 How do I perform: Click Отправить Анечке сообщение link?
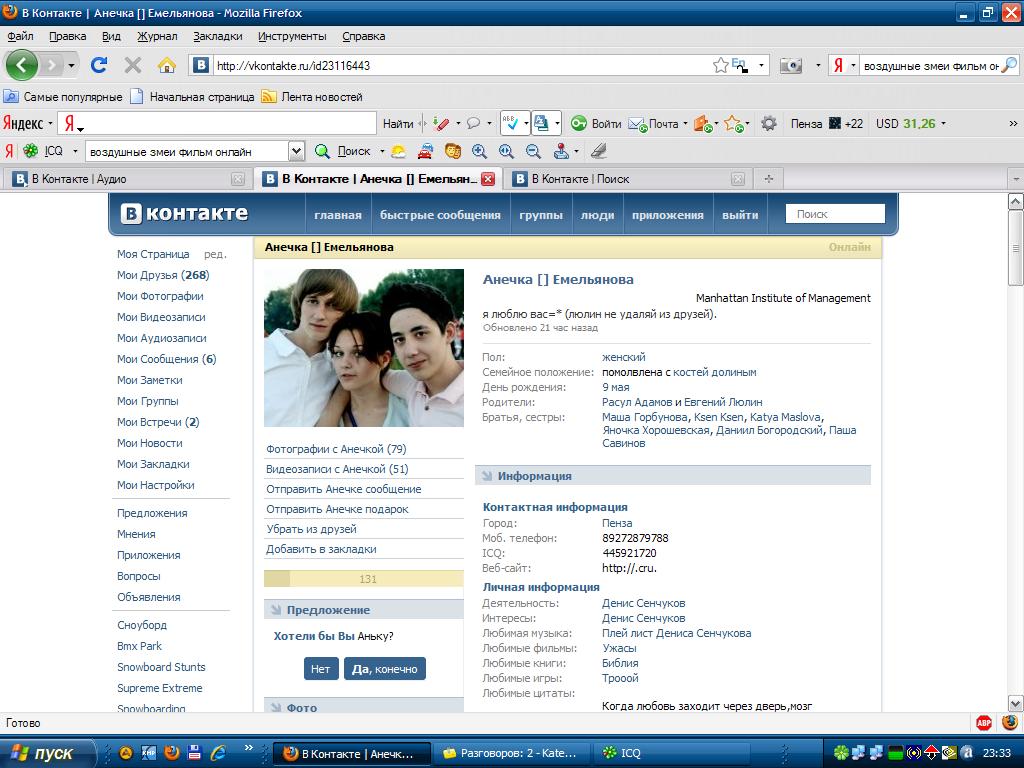[x=344, y=489]
